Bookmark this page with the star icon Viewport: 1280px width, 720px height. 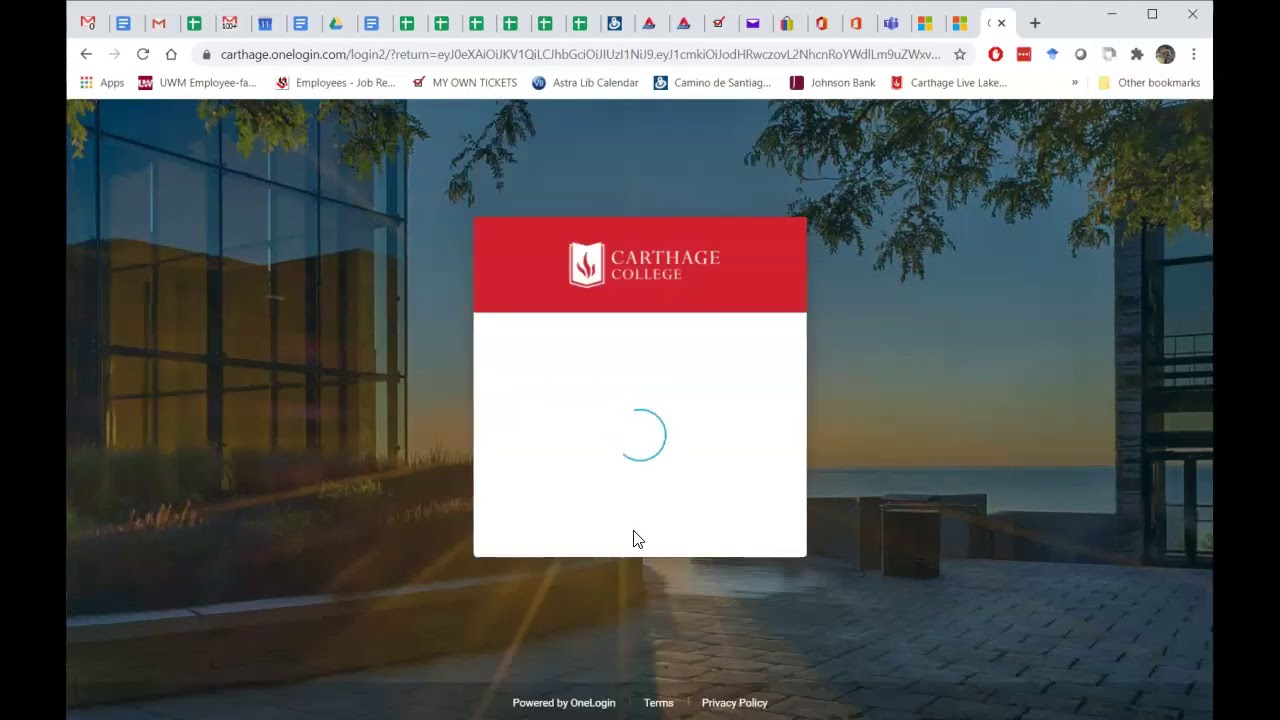click(960, 54)
